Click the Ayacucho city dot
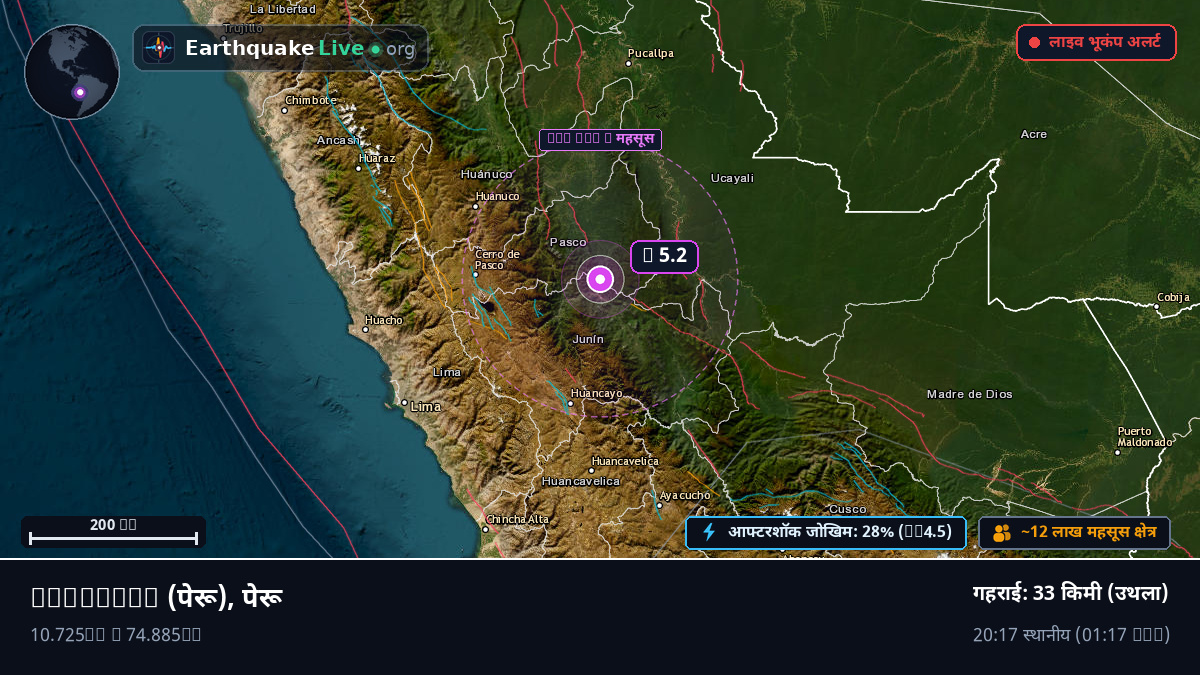Viewport: 1200px width, 675px height. pyautogui.click(x=659, y=505)
